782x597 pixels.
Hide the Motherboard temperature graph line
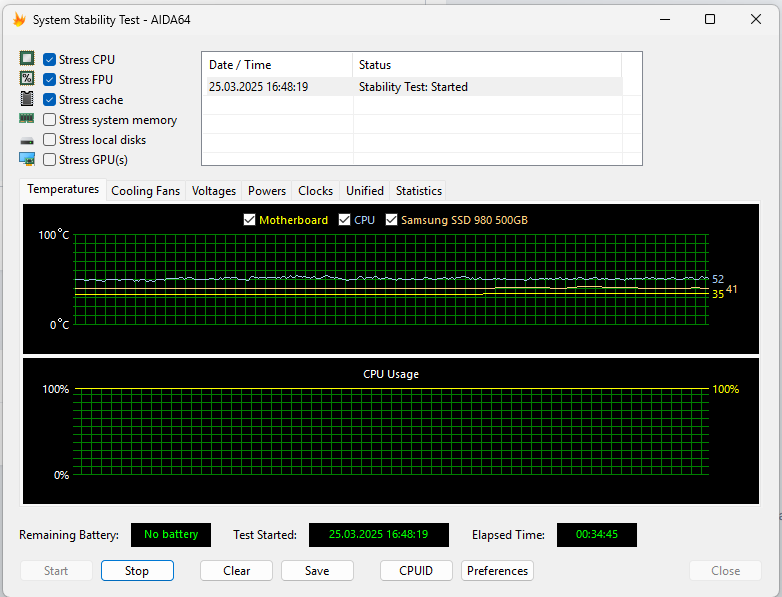(250, 220)
